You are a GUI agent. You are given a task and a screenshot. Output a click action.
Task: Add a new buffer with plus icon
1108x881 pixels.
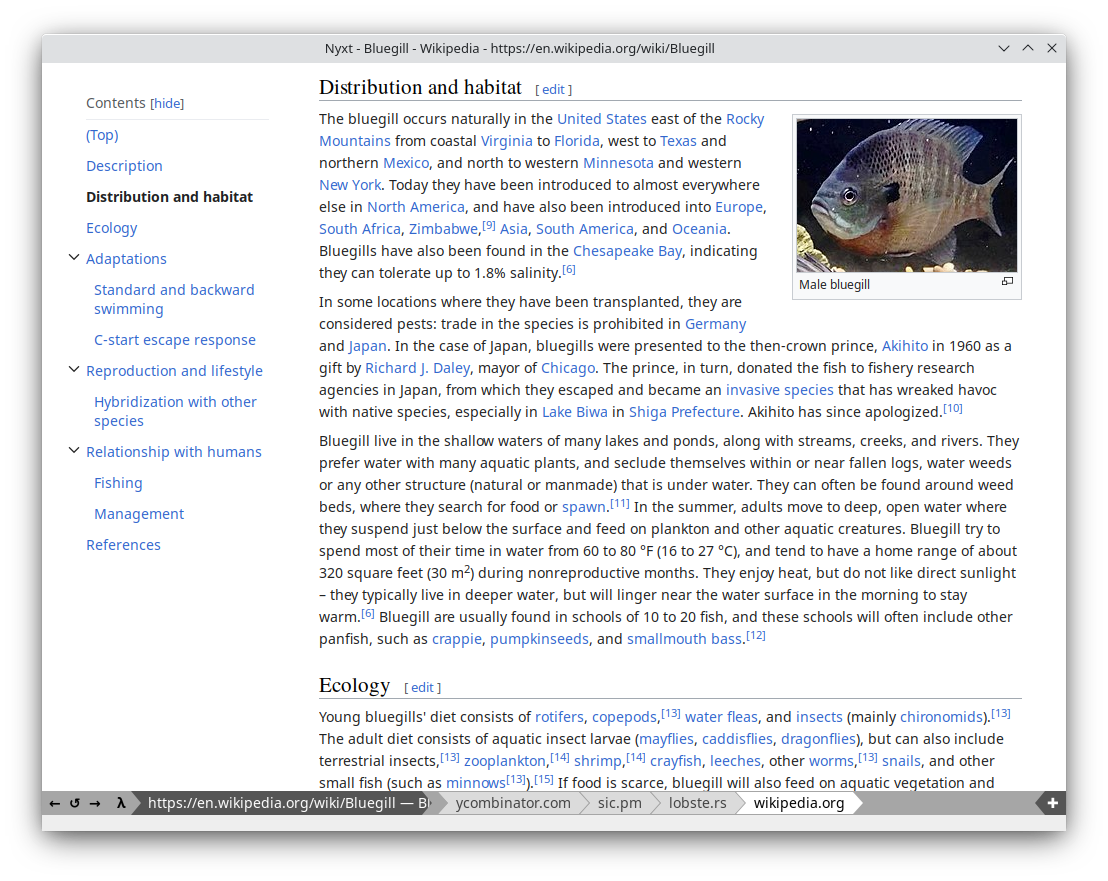point(1052,803)
